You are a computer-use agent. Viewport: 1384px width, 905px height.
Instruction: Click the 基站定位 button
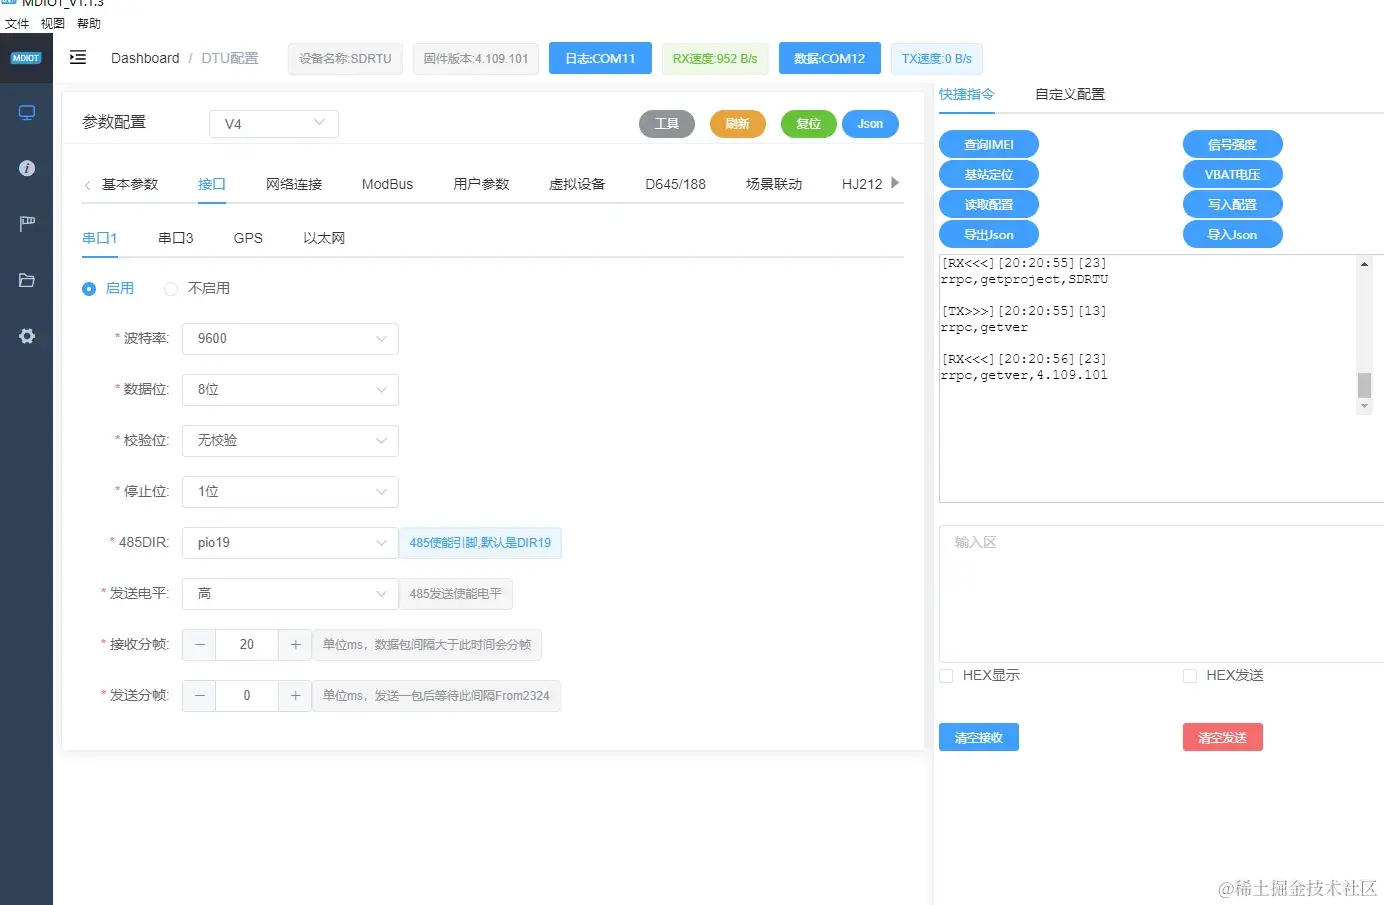(x=989, y=175)
